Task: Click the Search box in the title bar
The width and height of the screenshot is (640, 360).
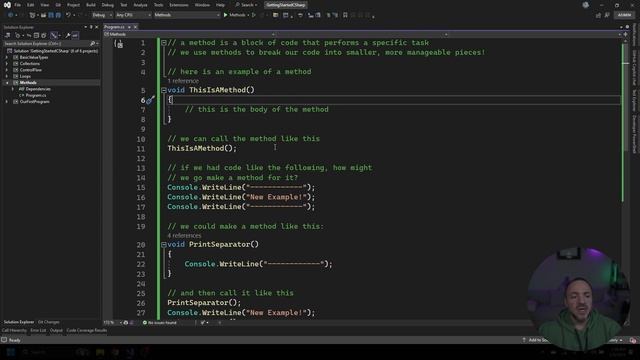Action: (247, 5)
